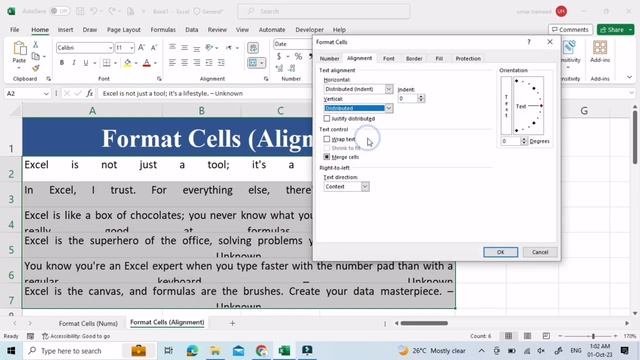This screenshot has width=640, height=360.
Task: Open the Vertical alignment dropdown
Action: click(x=389, y=108)
